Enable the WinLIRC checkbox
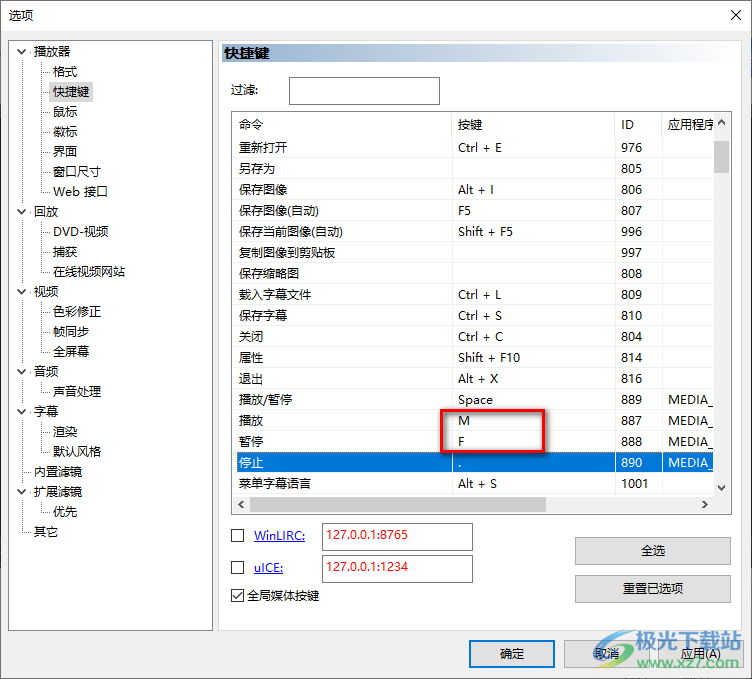Screen dimensions: 752x679 (238, 536)
